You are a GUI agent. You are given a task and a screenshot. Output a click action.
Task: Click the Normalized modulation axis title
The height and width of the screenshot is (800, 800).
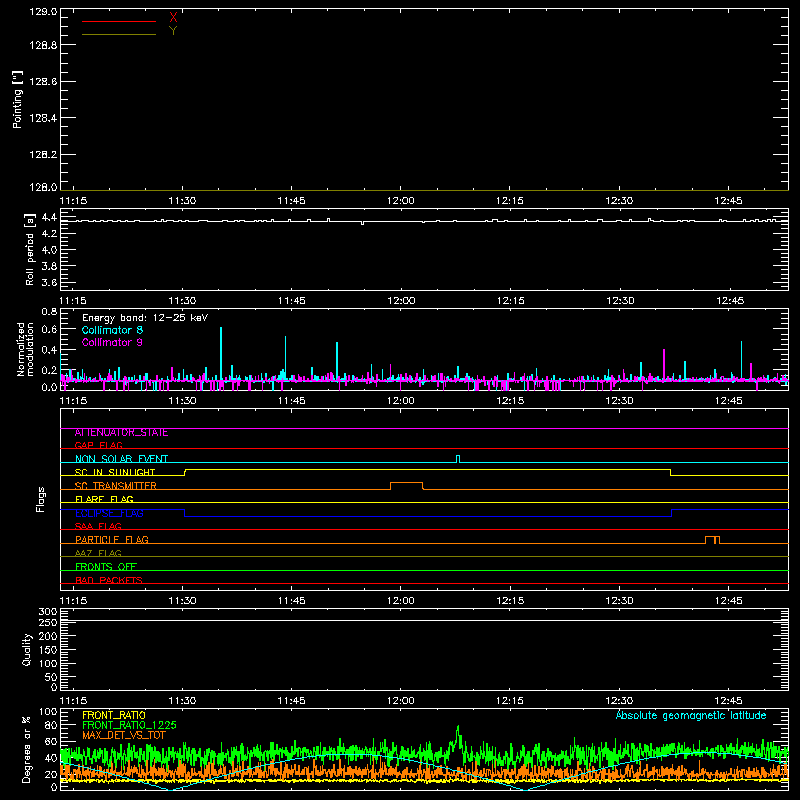24,349
